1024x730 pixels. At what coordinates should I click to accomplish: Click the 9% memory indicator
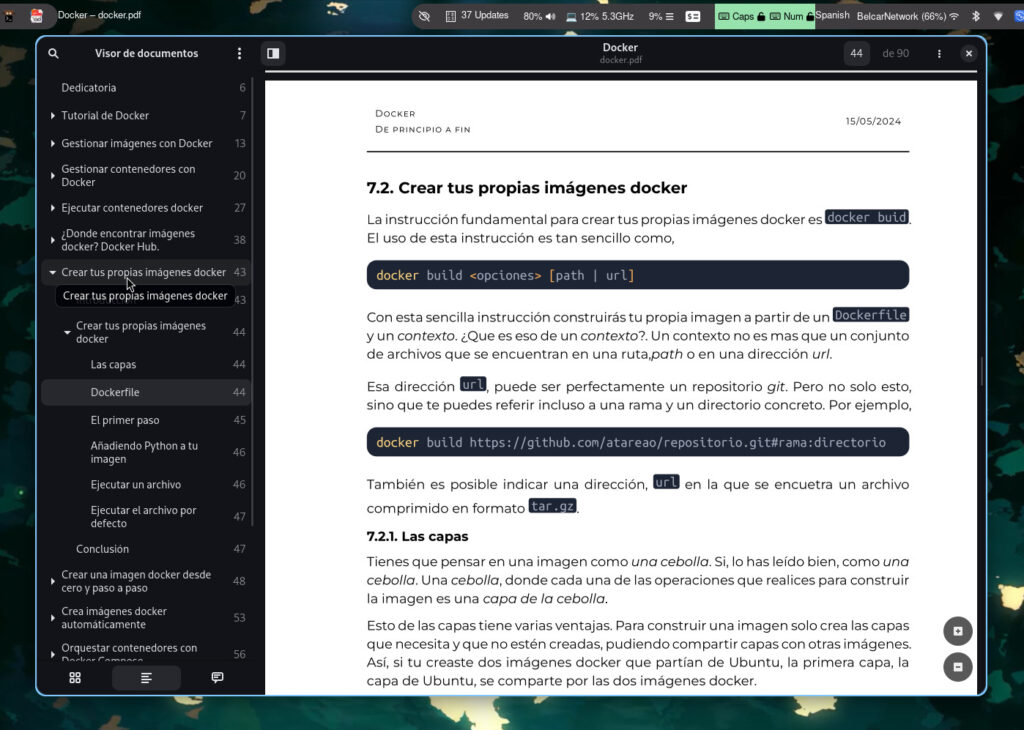(x=661, y=16)
